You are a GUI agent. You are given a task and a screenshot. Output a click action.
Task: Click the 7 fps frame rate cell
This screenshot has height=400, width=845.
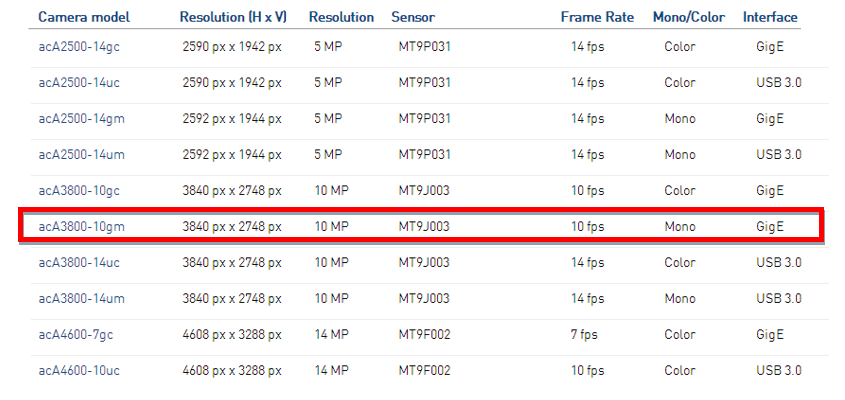click(x=585, y=335)
